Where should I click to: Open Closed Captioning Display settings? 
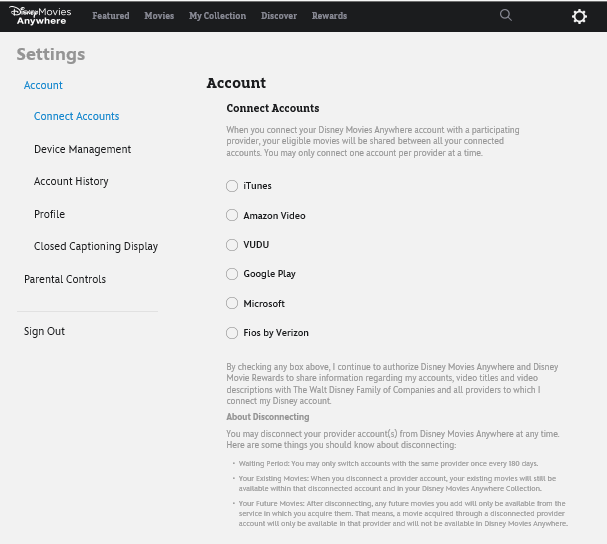[x=96, y=247]
